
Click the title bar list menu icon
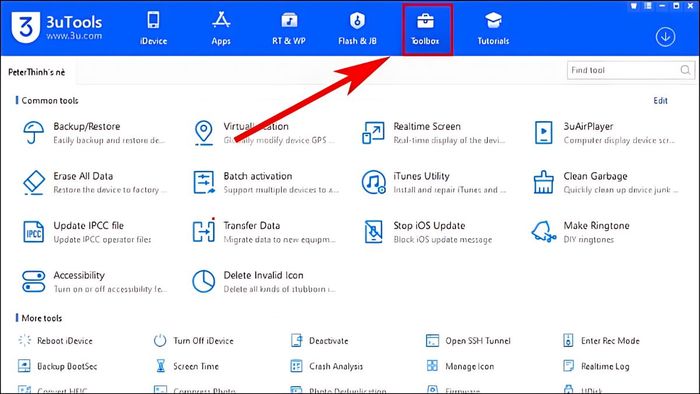tap(648, 6)
